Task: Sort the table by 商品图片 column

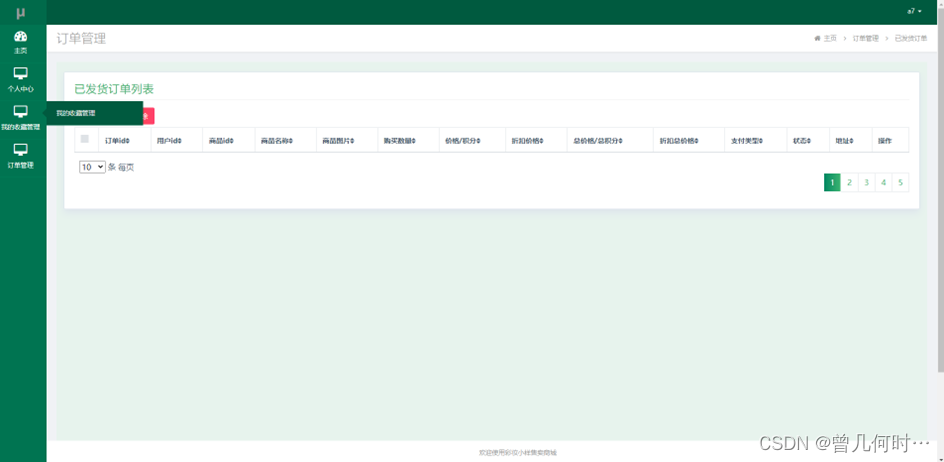Action: pyautogui.click(x=347, y=140)
